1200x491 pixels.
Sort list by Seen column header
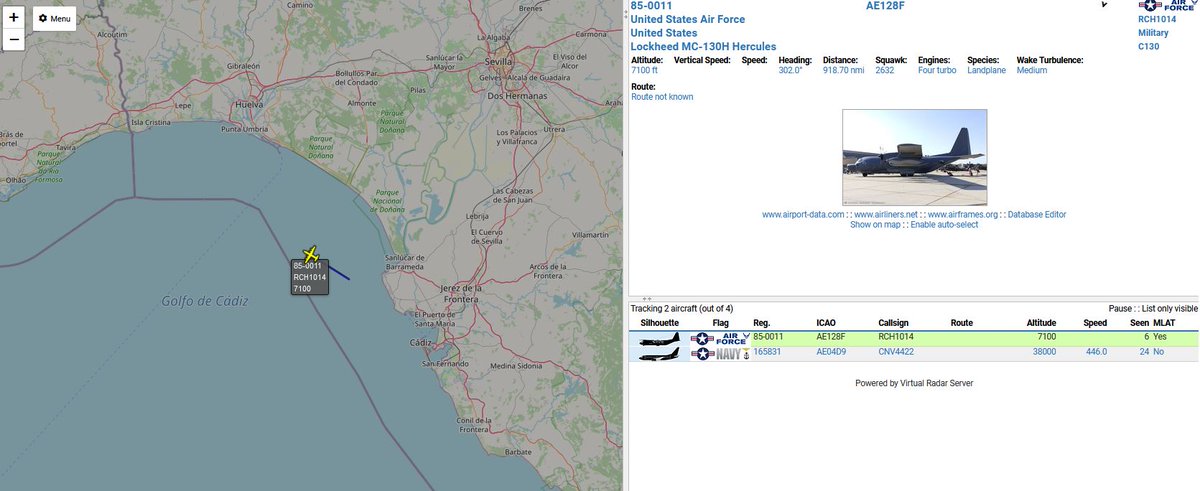click(x=1139, y=324)
